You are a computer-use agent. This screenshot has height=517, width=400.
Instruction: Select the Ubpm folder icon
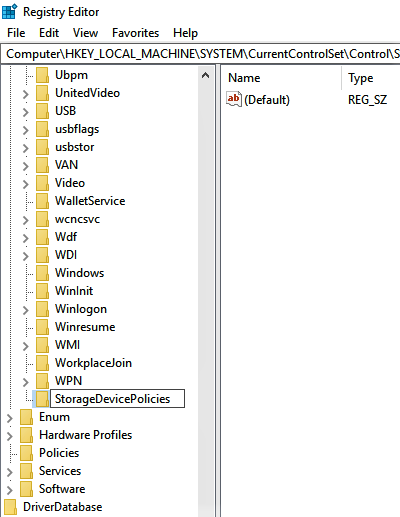(42, 75)
